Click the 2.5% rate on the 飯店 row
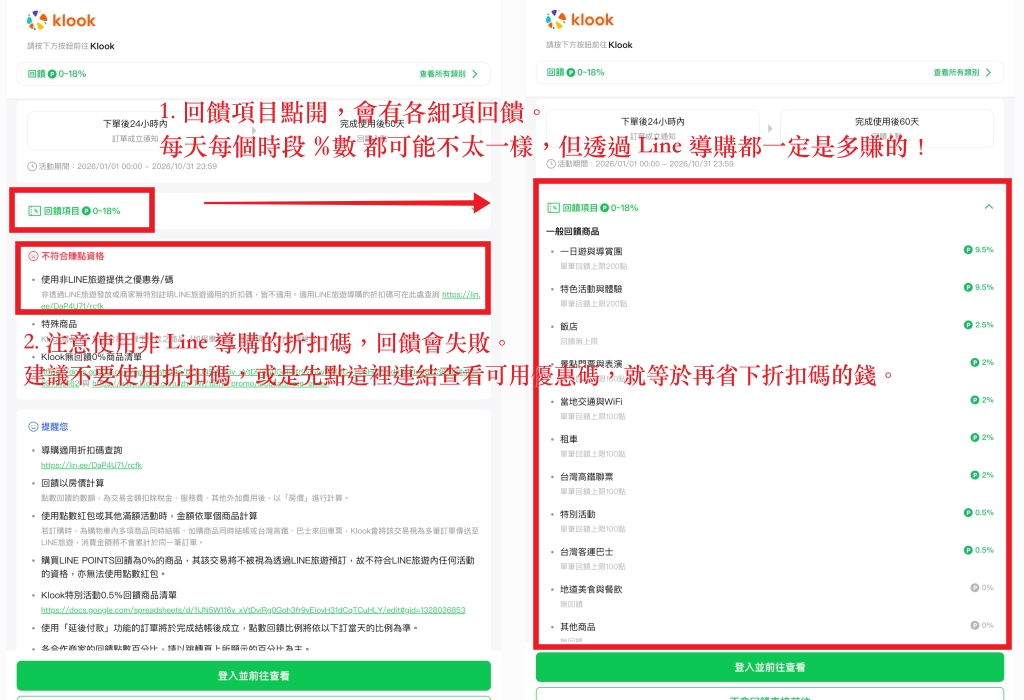The height and width of the screenshot is (700, 1024). point(984,325)
